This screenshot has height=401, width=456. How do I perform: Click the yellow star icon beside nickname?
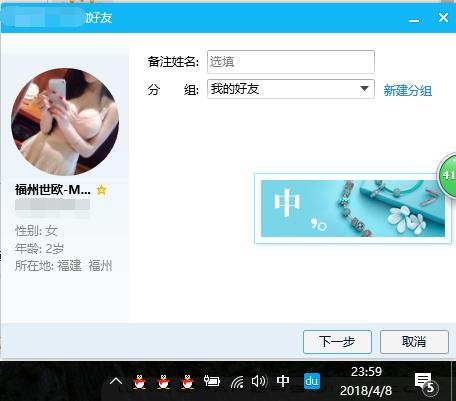[x=101, y=190]
